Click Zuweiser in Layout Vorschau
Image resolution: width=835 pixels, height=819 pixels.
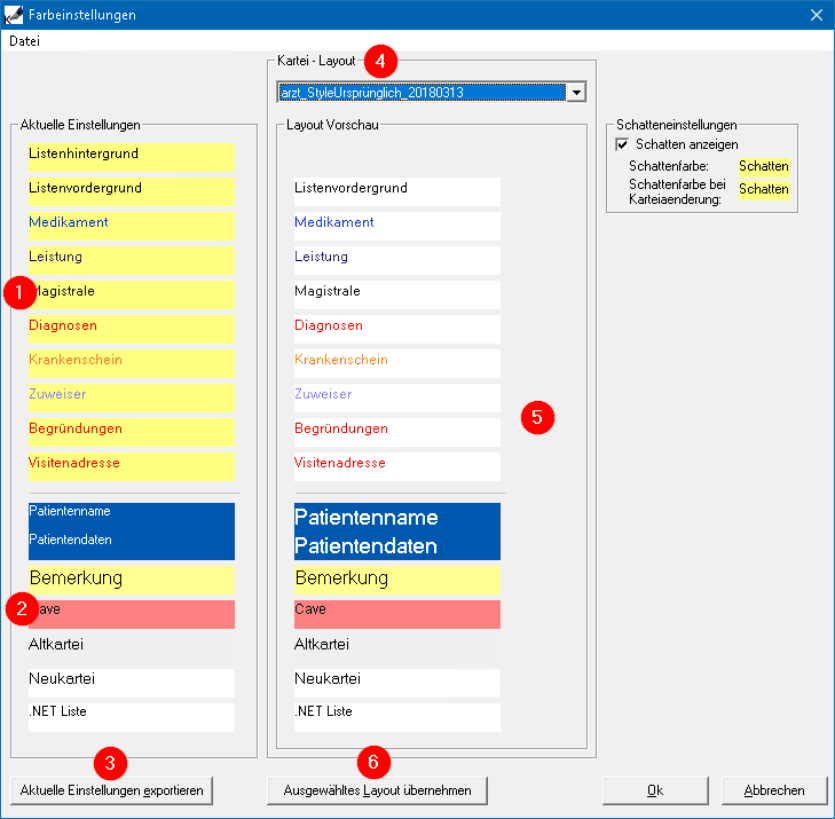click(x=397, y=398)
